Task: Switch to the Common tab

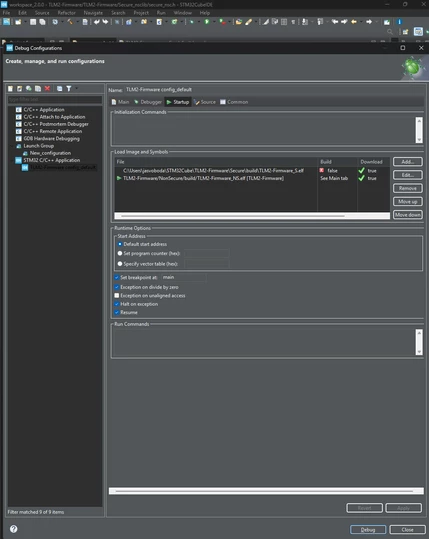Action: tap(234, 102)
